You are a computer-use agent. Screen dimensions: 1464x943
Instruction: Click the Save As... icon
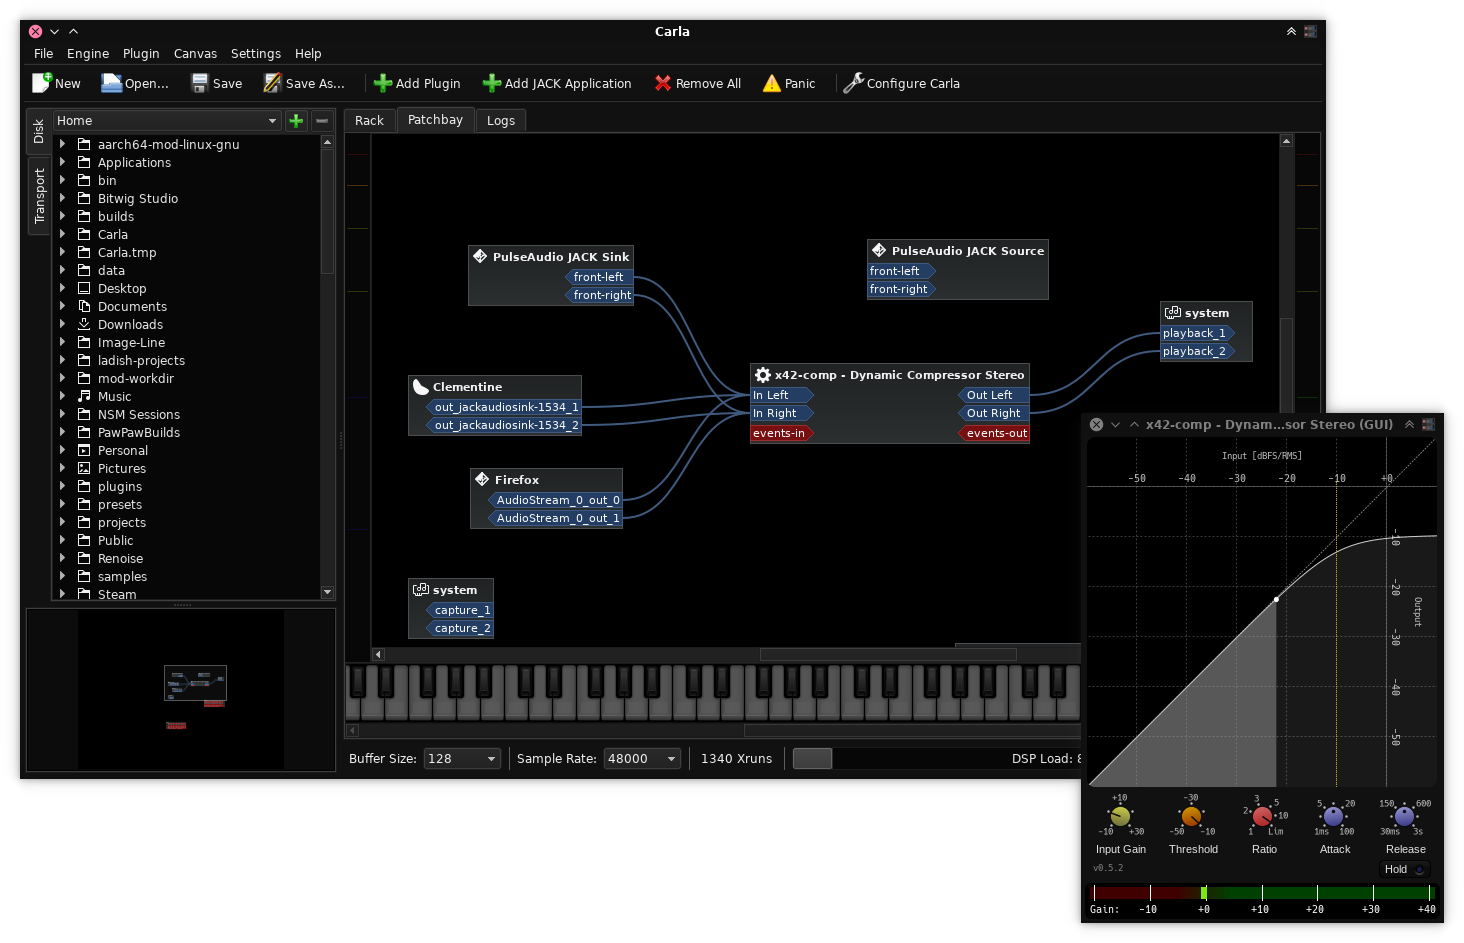pyautogui.click(x=272, y=83)
